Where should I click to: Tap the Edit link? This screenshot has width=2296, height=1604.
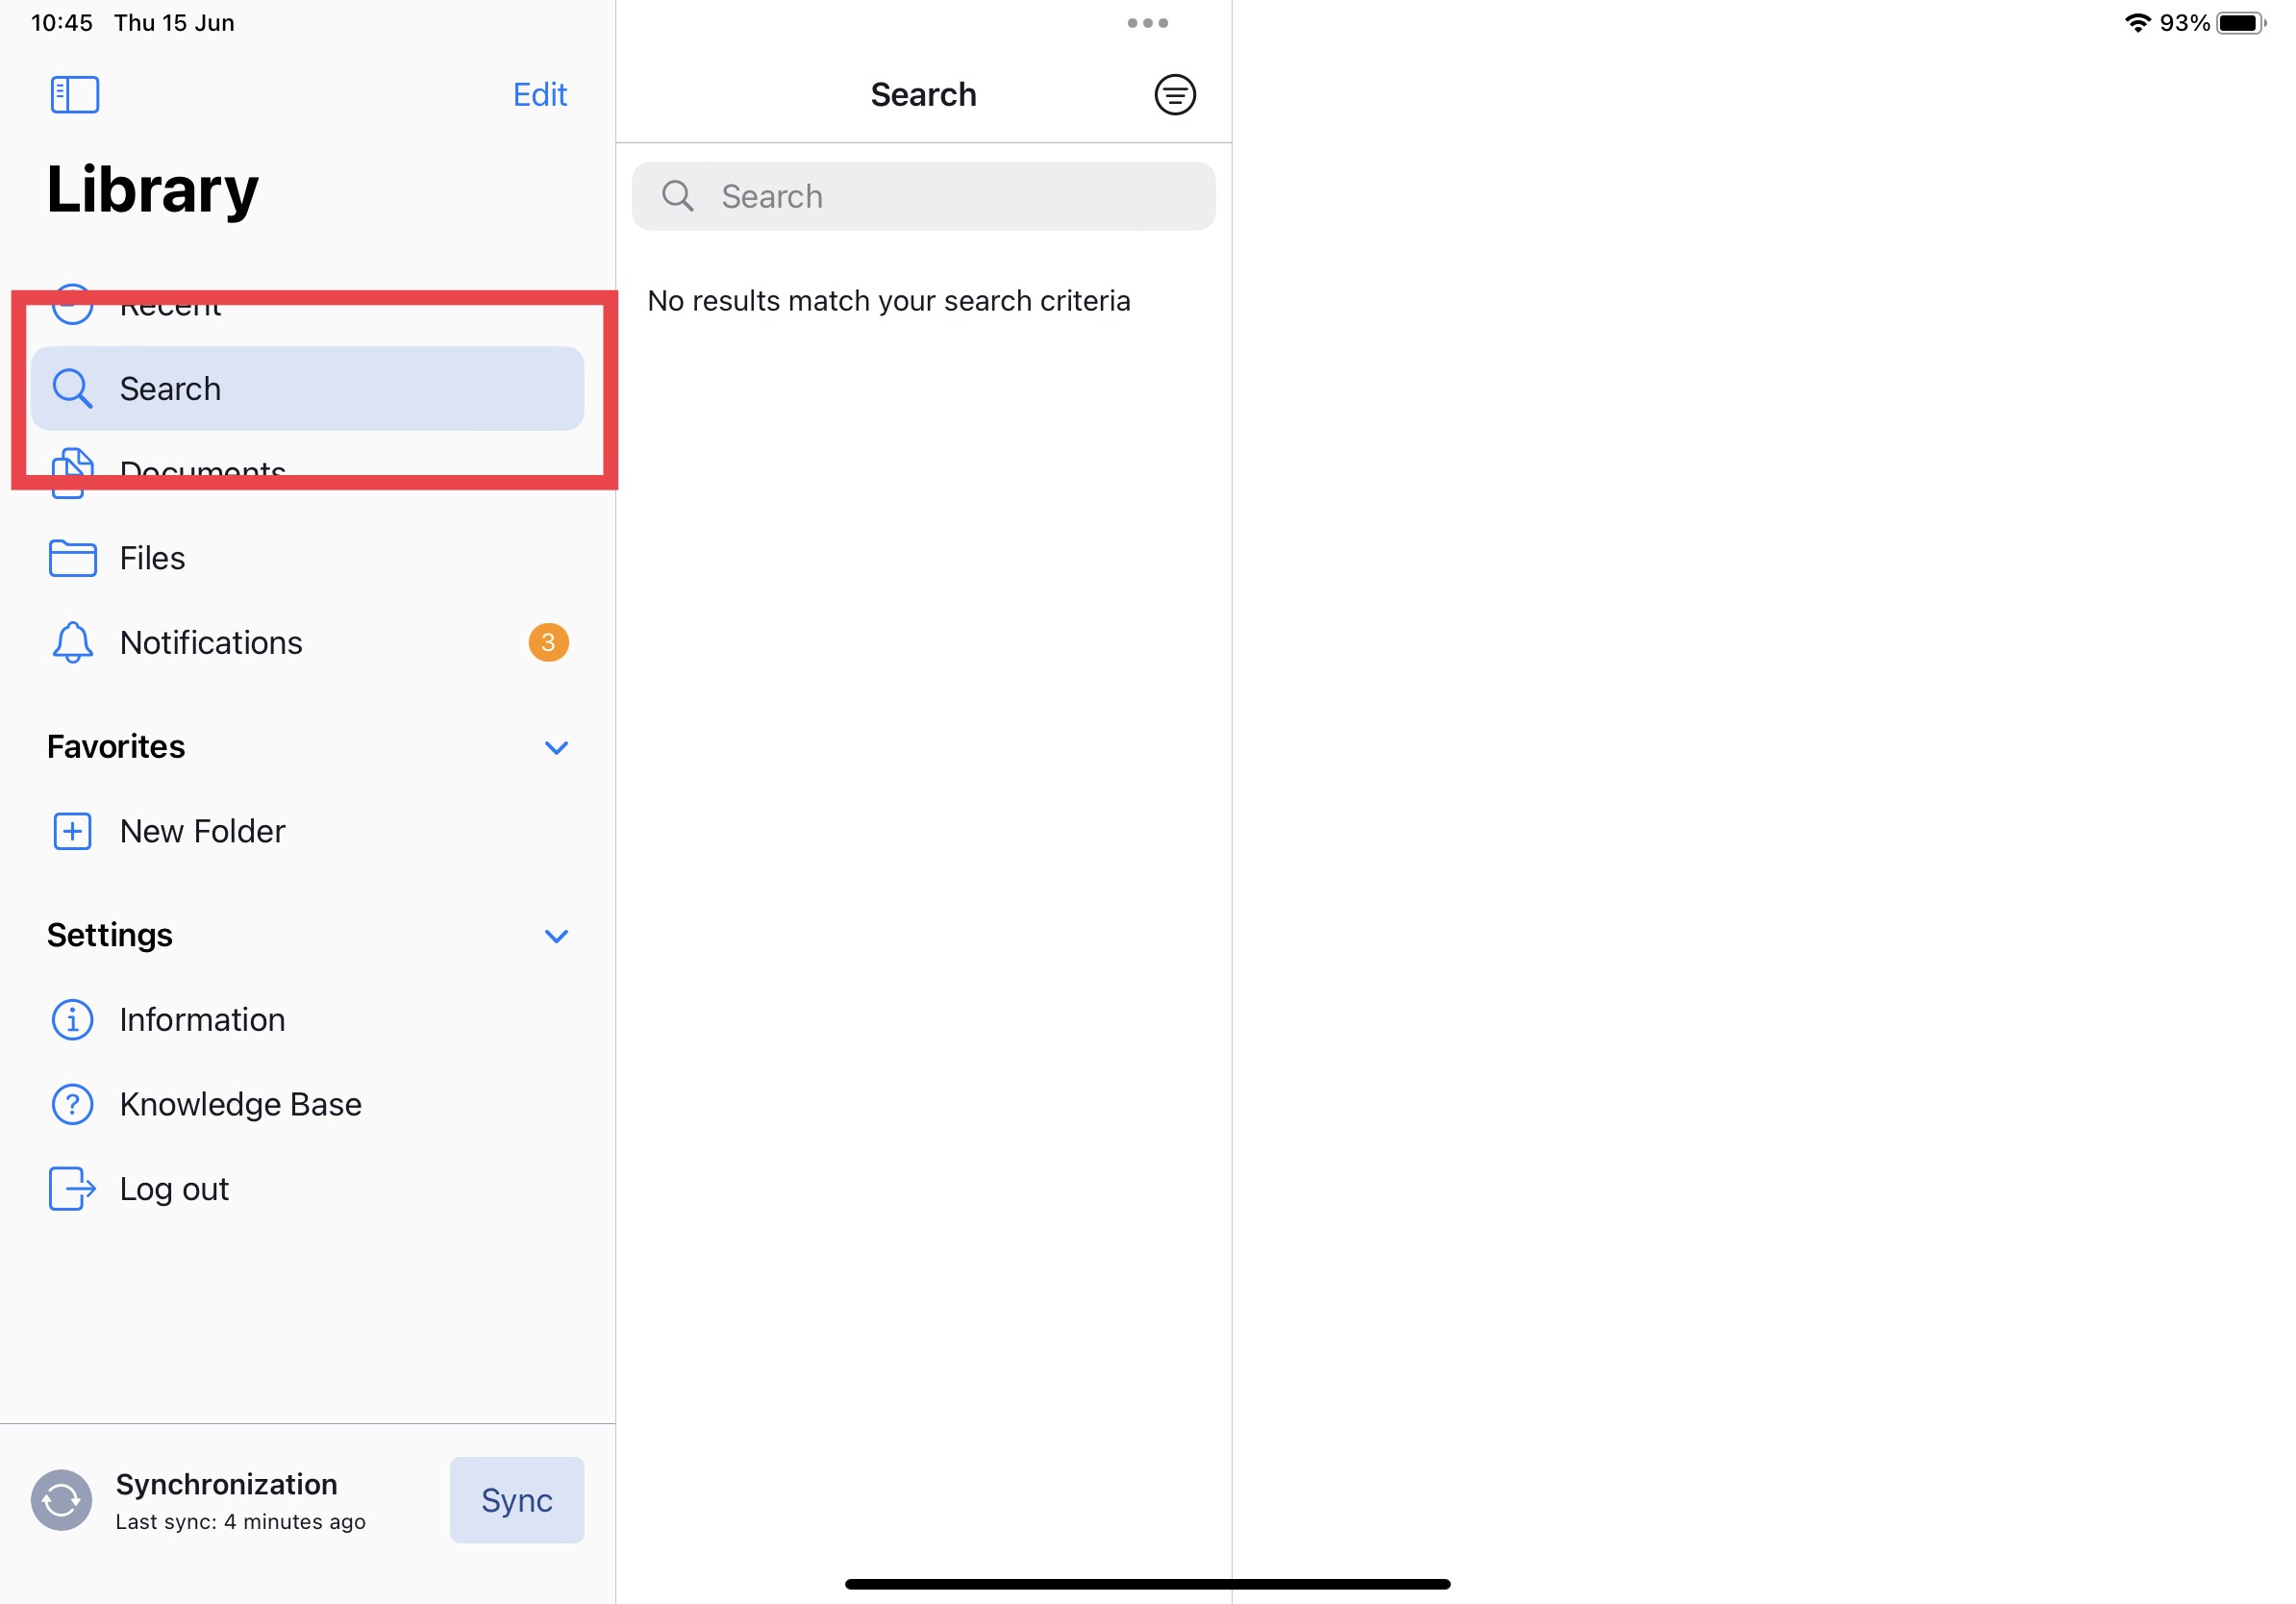tap(539, 95)
